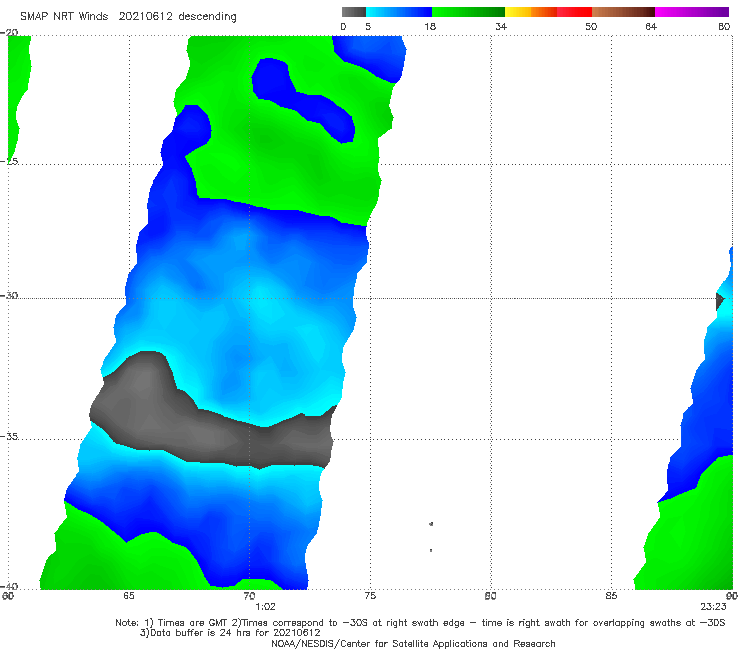Viewport: 740px width, 650px height.
Task: Click the '18' label under the color bar
Action: tap(430, 26)
